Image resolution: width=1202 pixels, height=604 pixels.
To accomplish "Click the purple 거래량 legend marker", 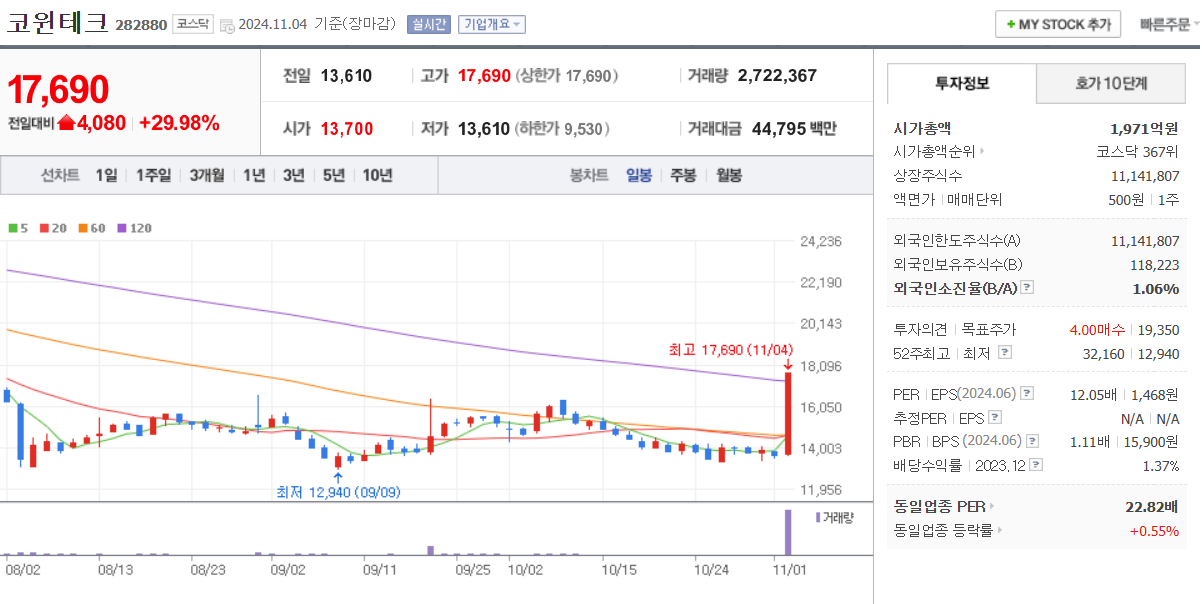I will click(818, 517).
